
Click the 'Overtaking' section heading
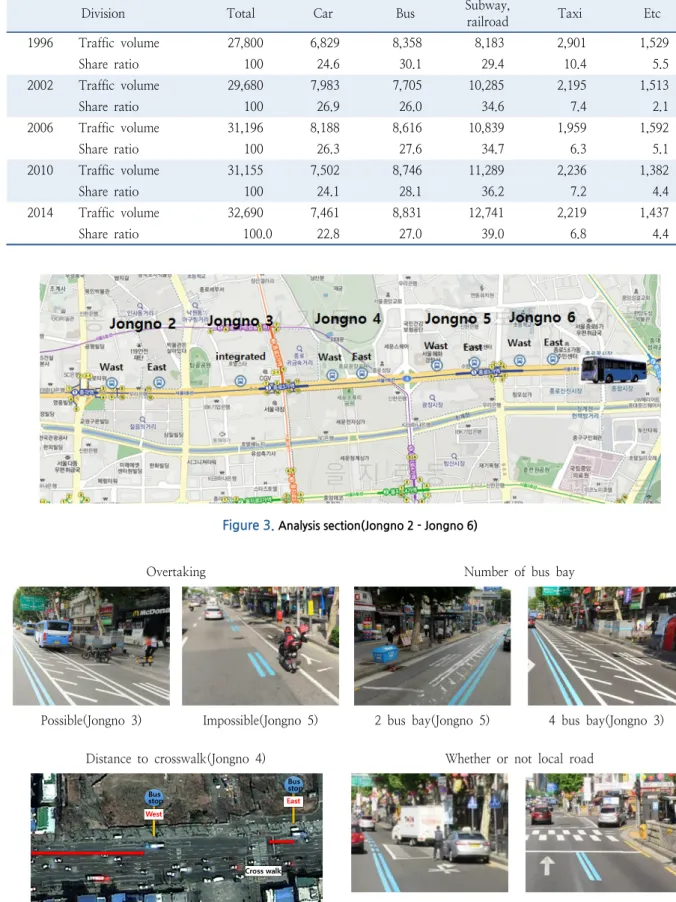tap(176, 572)
